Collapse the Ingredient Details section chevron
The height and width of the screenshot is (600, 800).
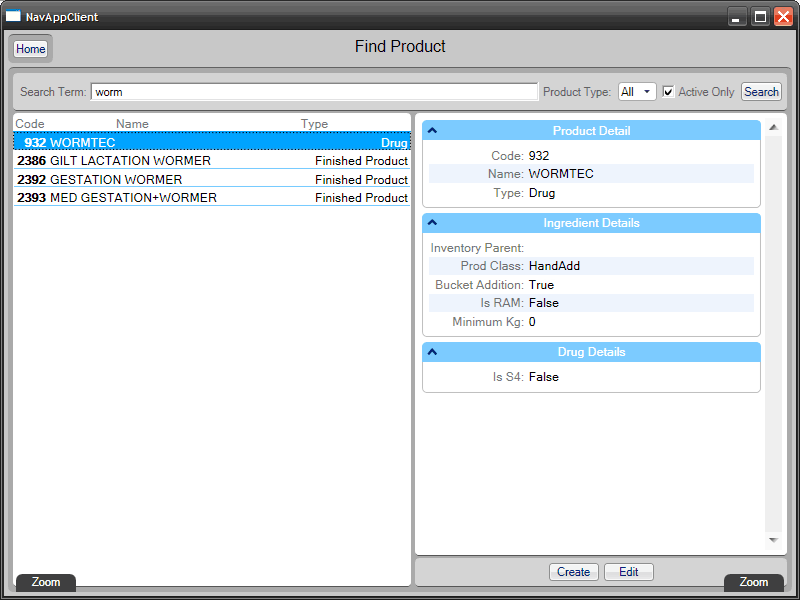click(x=433, y=223)
